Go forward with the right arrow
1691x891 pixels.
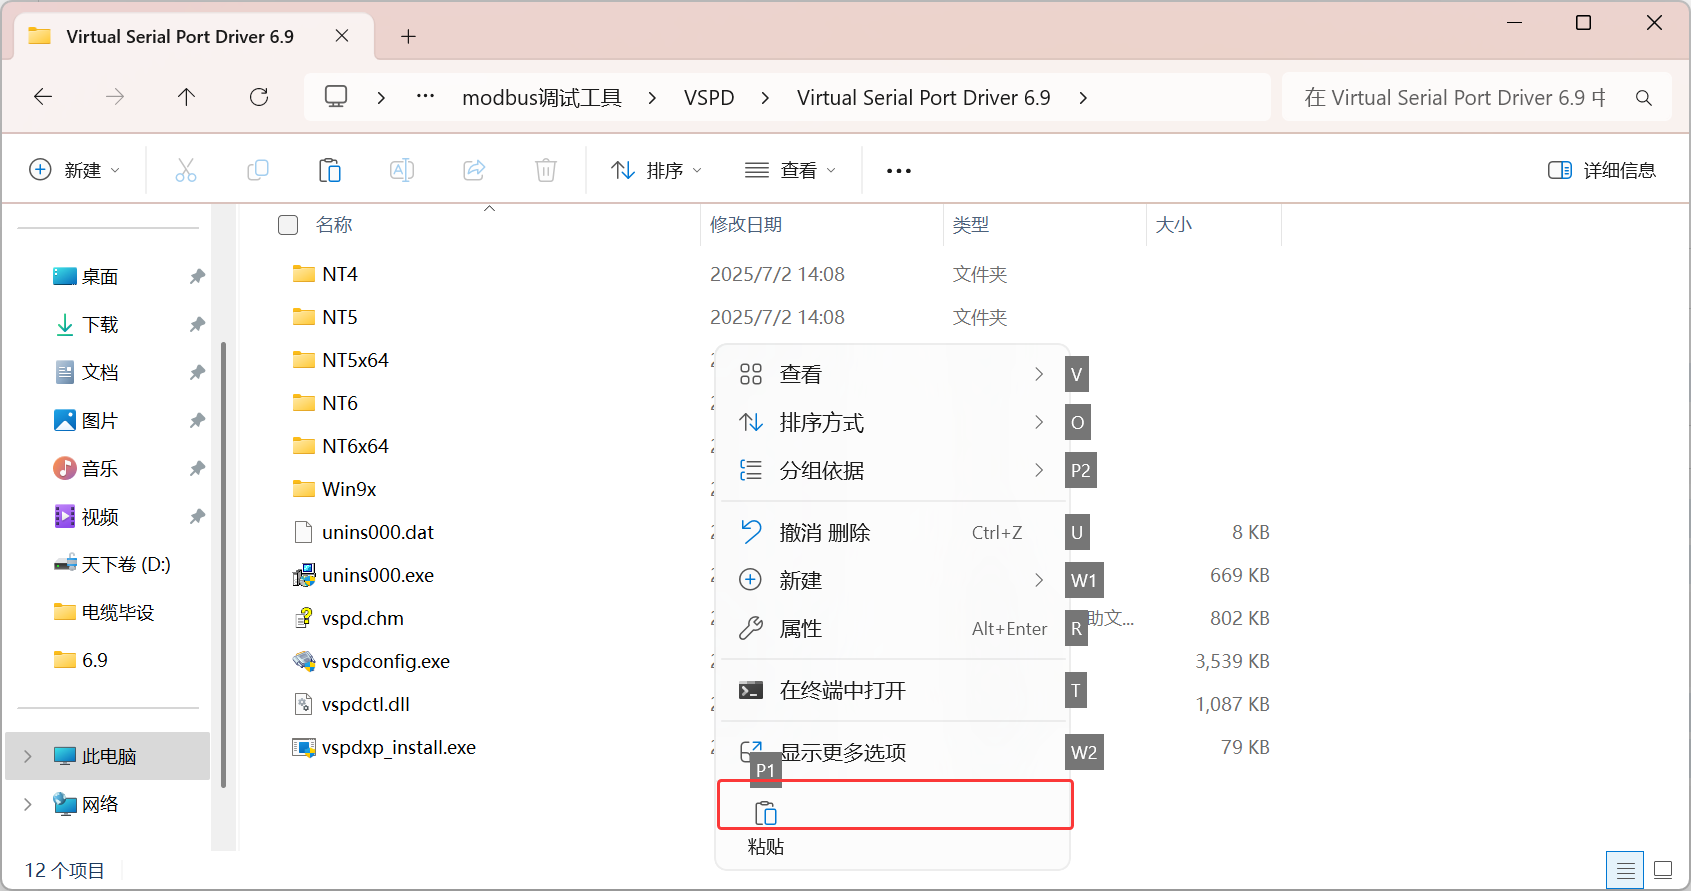115,97
